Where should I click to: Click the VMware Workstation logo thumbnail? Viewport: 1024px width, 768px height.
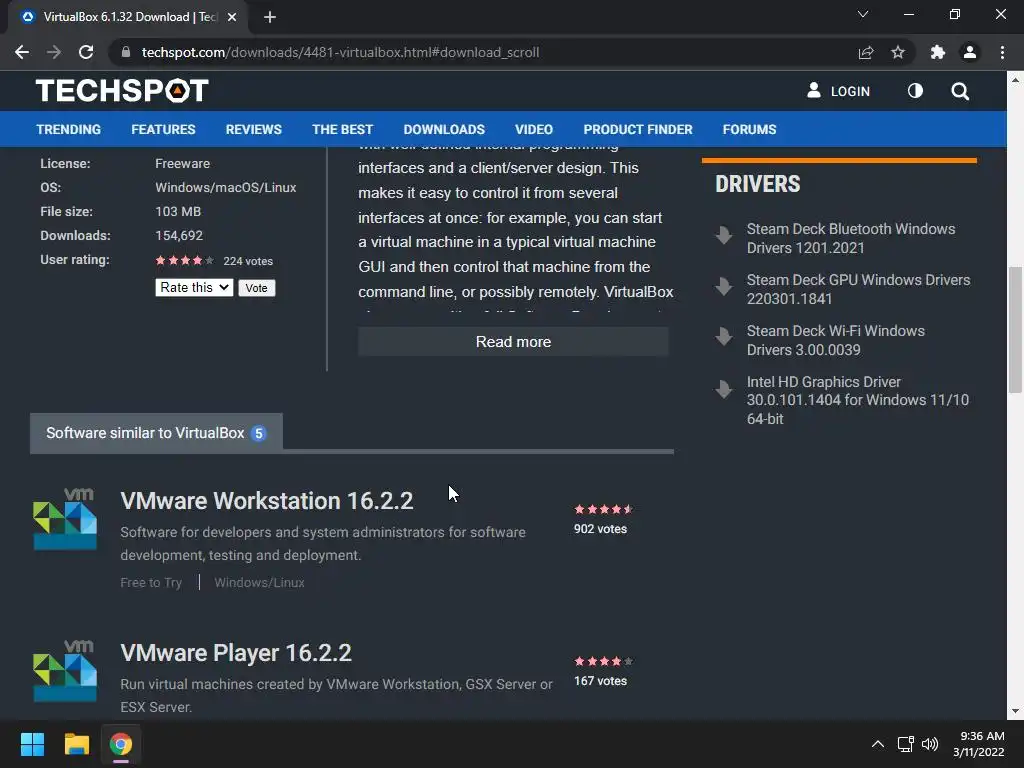[x=65, y=519]
